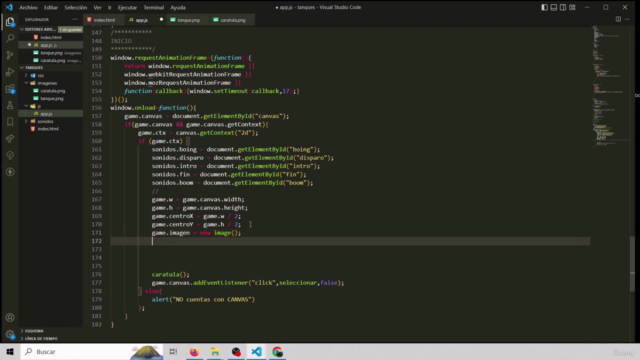Open Task View on taskbar
The width and height of the screenshot is (640, 360).
tap(173, 351)
